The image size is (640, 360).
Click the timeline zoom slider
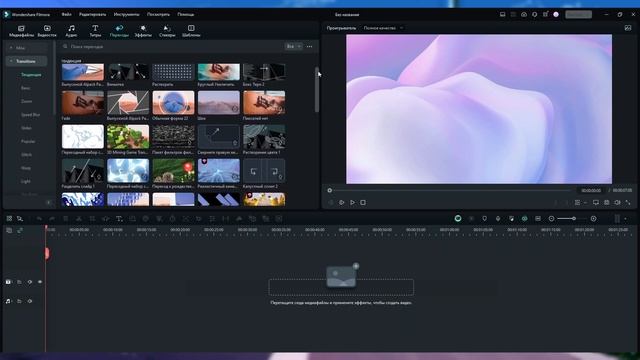pyautogui.click(x=573, y=219)
